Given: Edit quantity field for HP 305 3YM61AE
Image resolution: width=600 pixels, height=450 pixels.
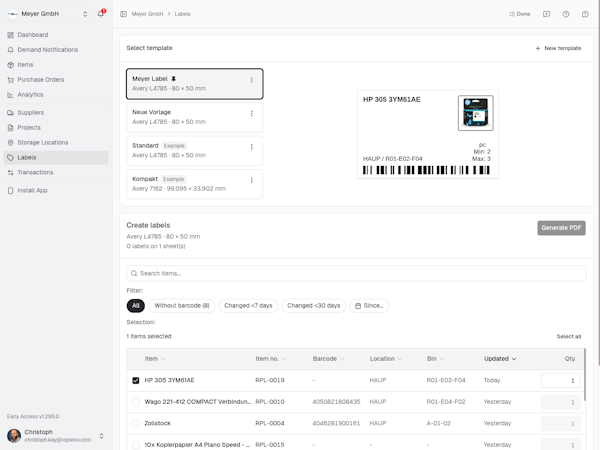Looking at the screenshot, I should [560, 380].
